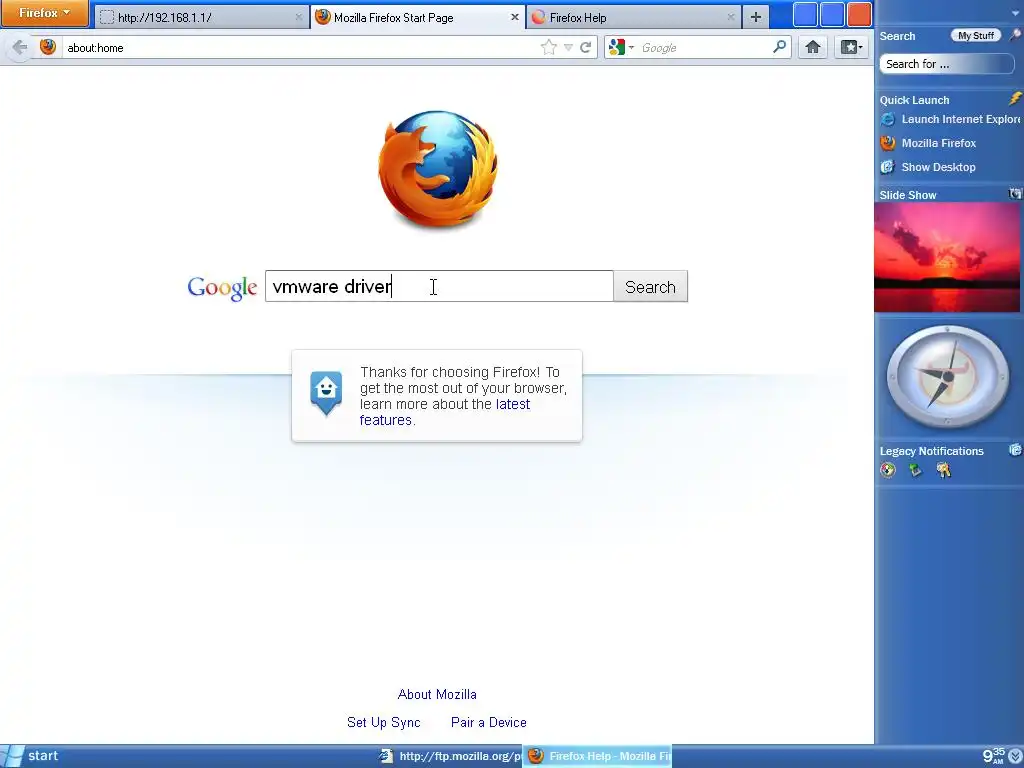Click the blue house snippet icon
1024x768 pixels.
coord(326,392)
